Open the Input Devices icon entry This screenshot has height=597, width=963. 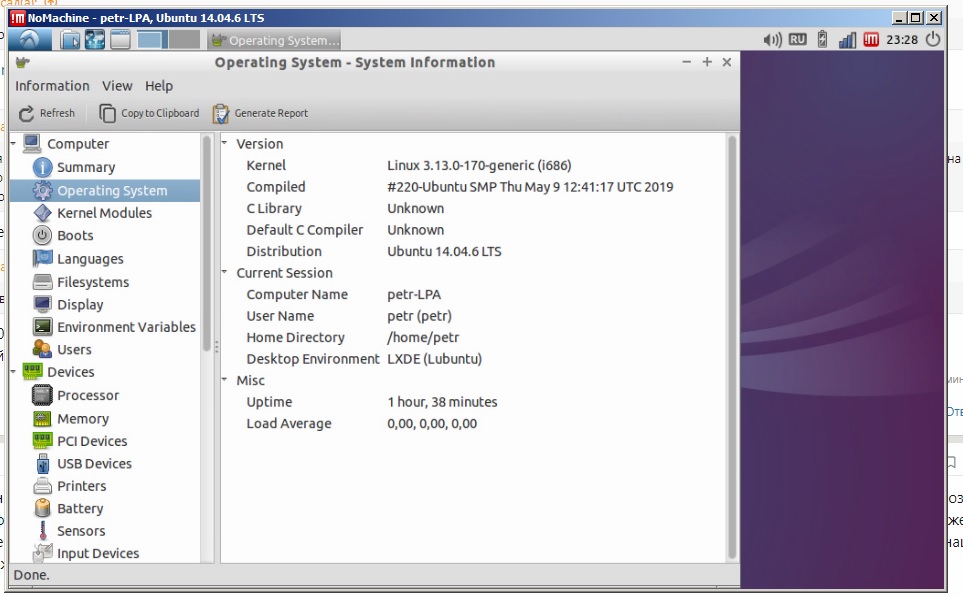point(42,553)
